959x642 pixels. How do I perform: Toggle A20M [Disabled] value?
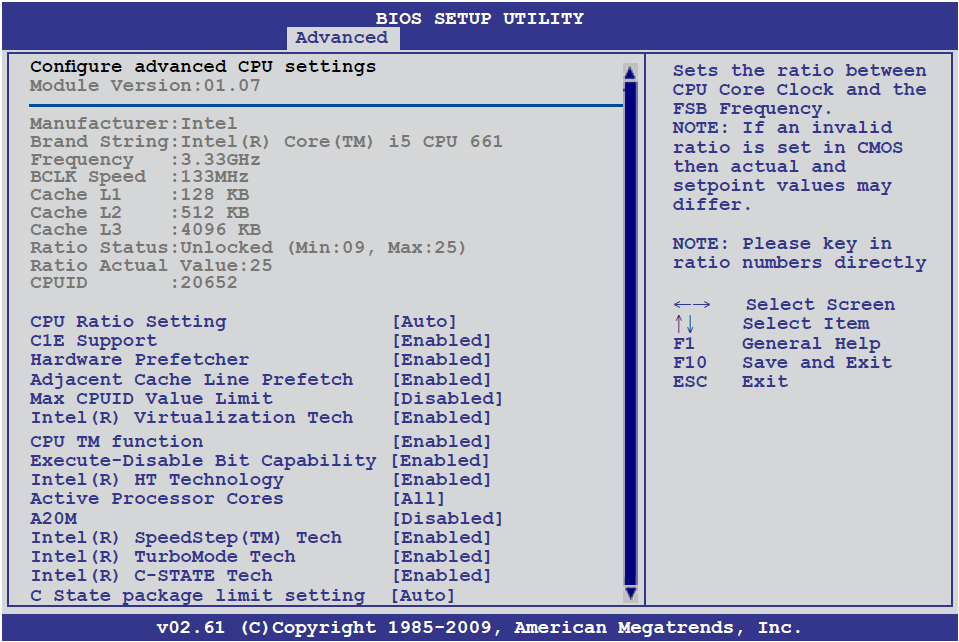[448, 518]
